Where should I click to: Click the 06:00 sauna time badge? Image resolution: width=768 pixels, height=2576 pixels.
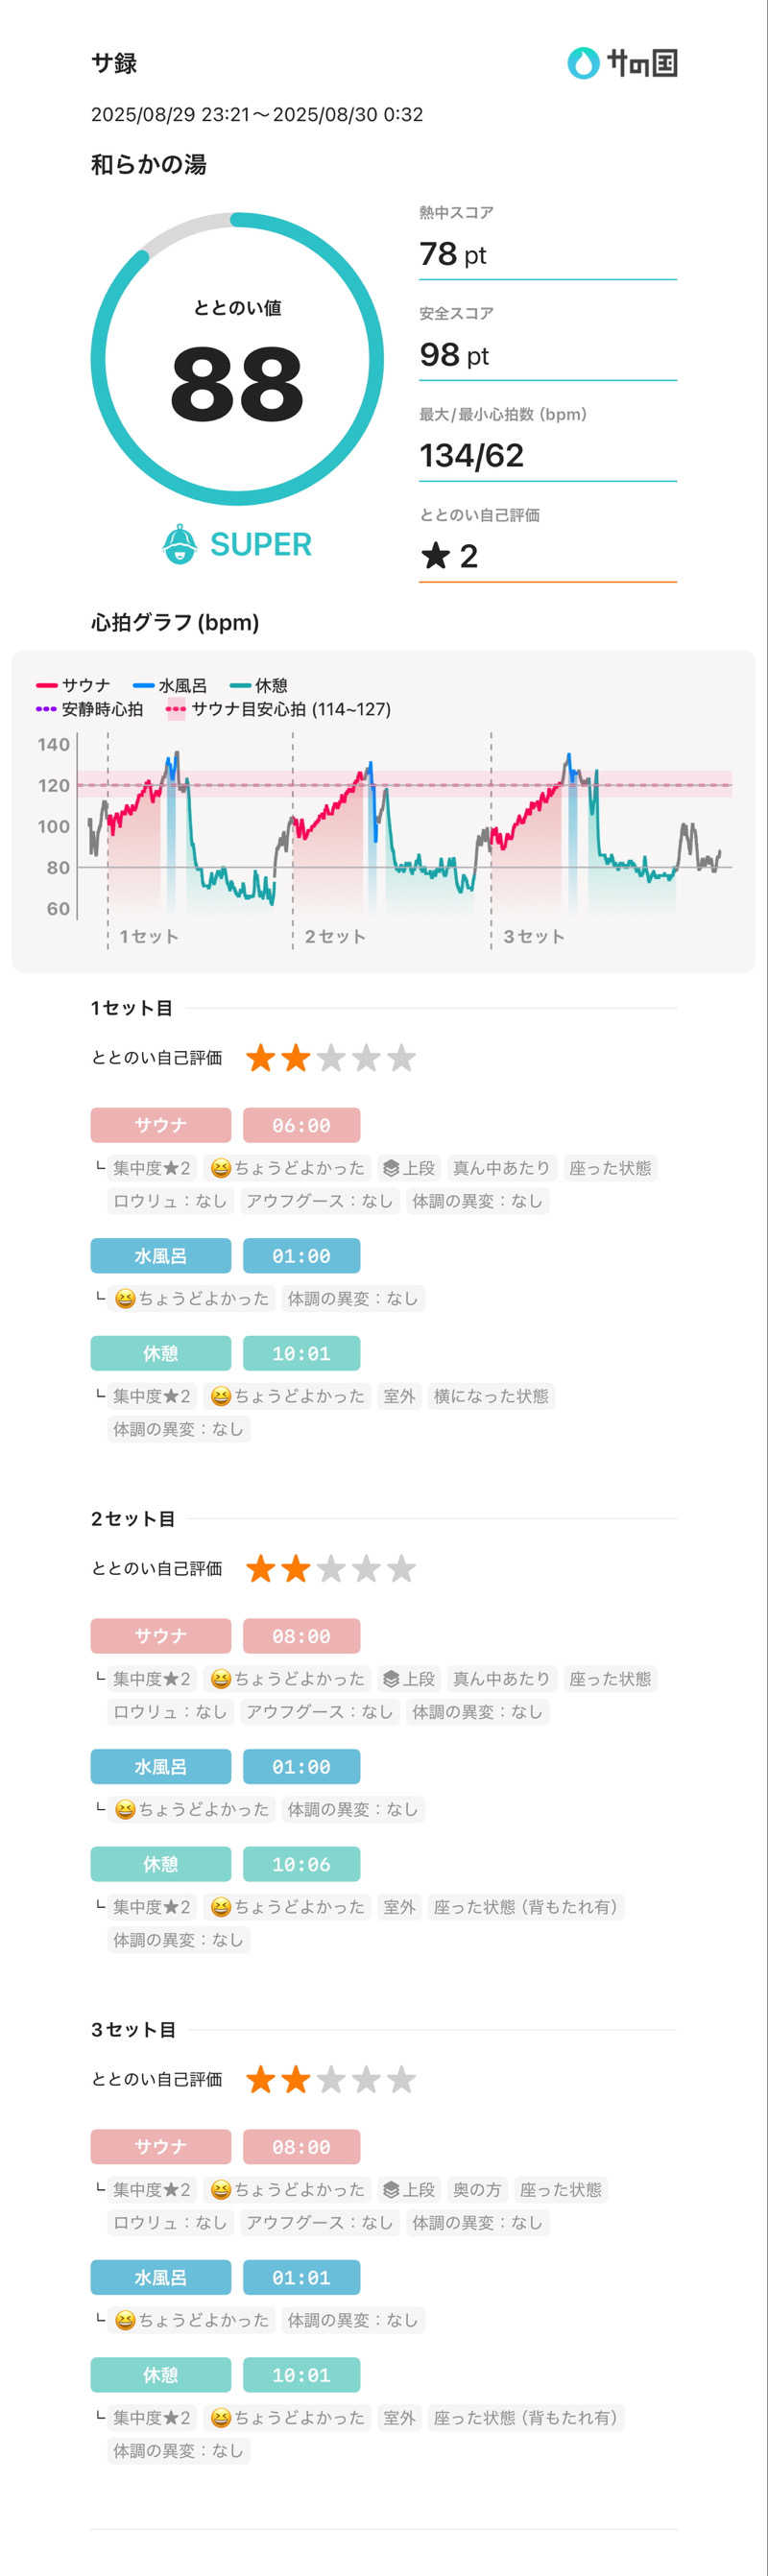tap(301, 1125)
